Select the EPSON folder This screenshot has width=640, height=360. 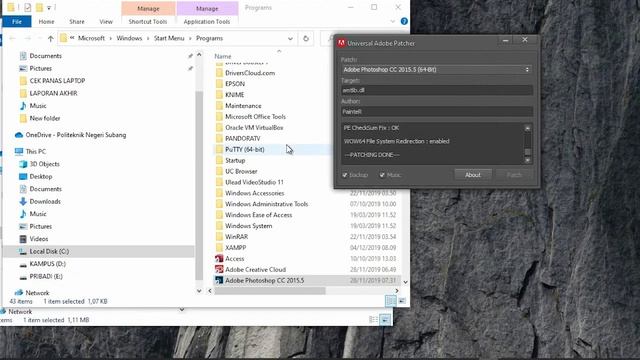pos(235,84)
